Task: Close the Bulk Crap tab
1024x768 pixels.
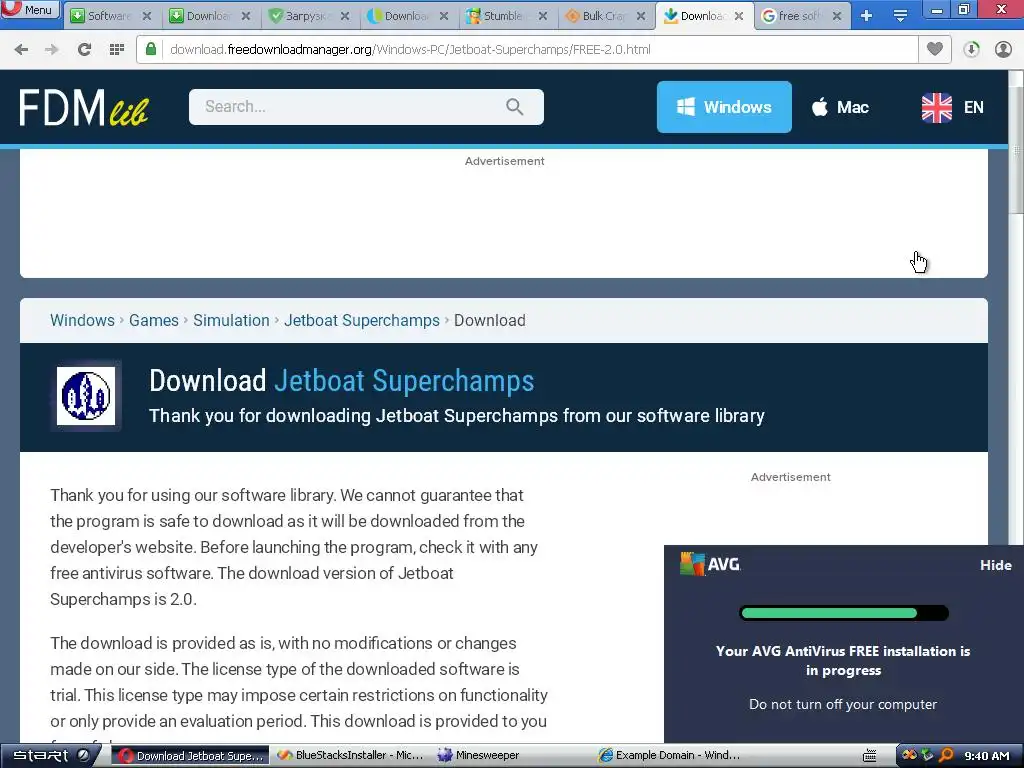Action: tap(641, 16)
